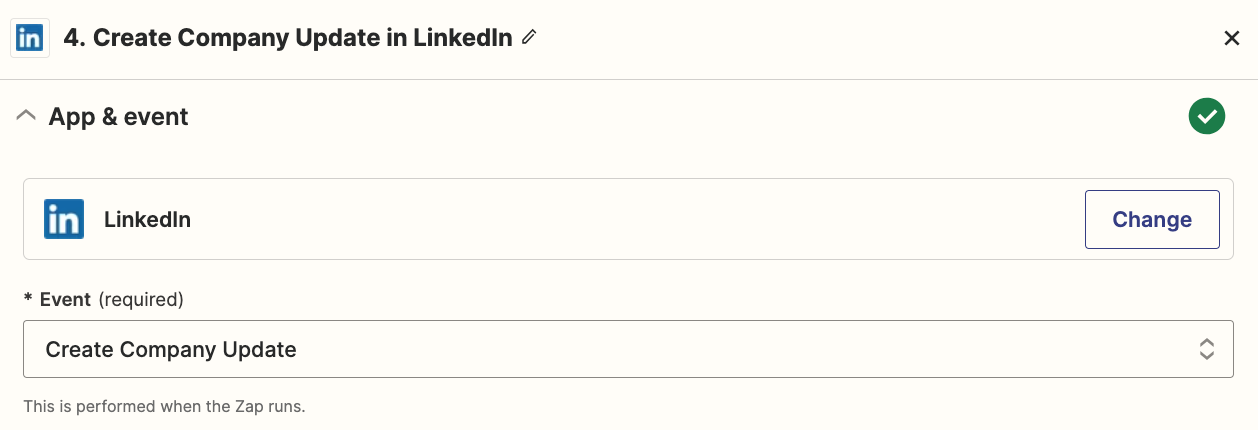Click the LinkedIn app name label
This screenshot has width=1258, height=430.
(147, 219)
